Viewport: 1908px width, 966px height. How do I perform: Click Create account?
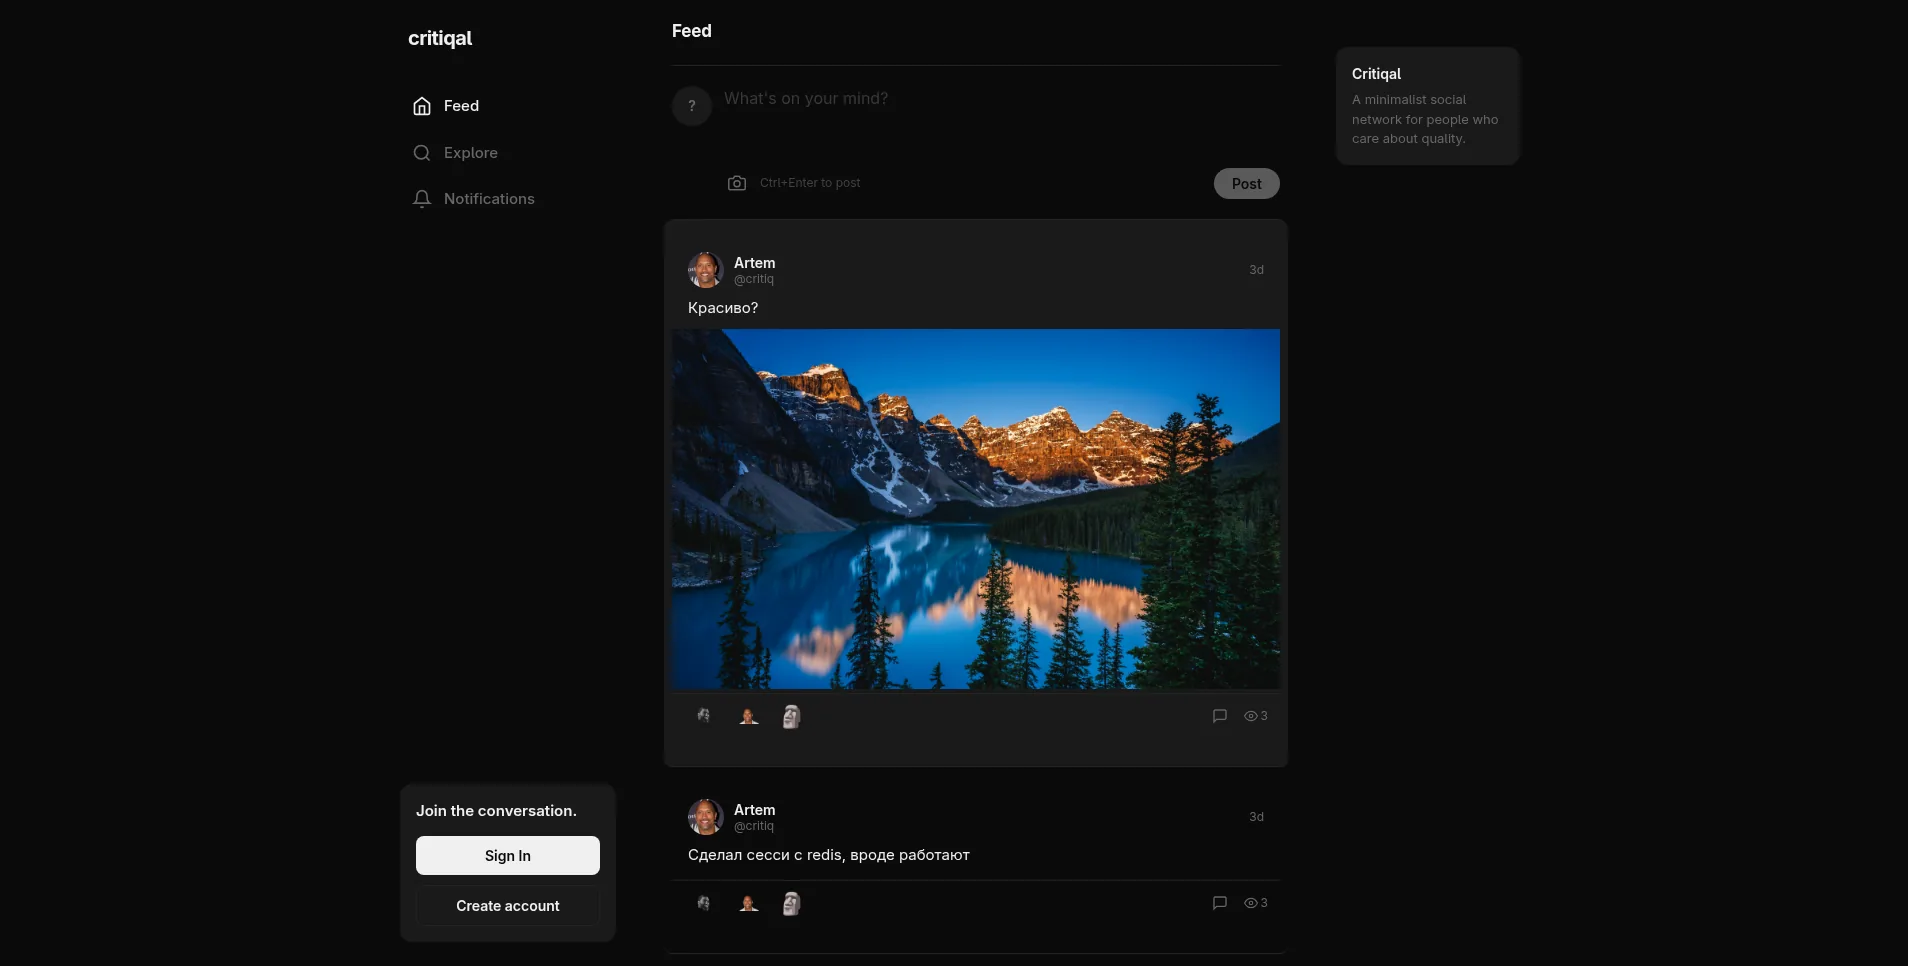tap(508, 906)
